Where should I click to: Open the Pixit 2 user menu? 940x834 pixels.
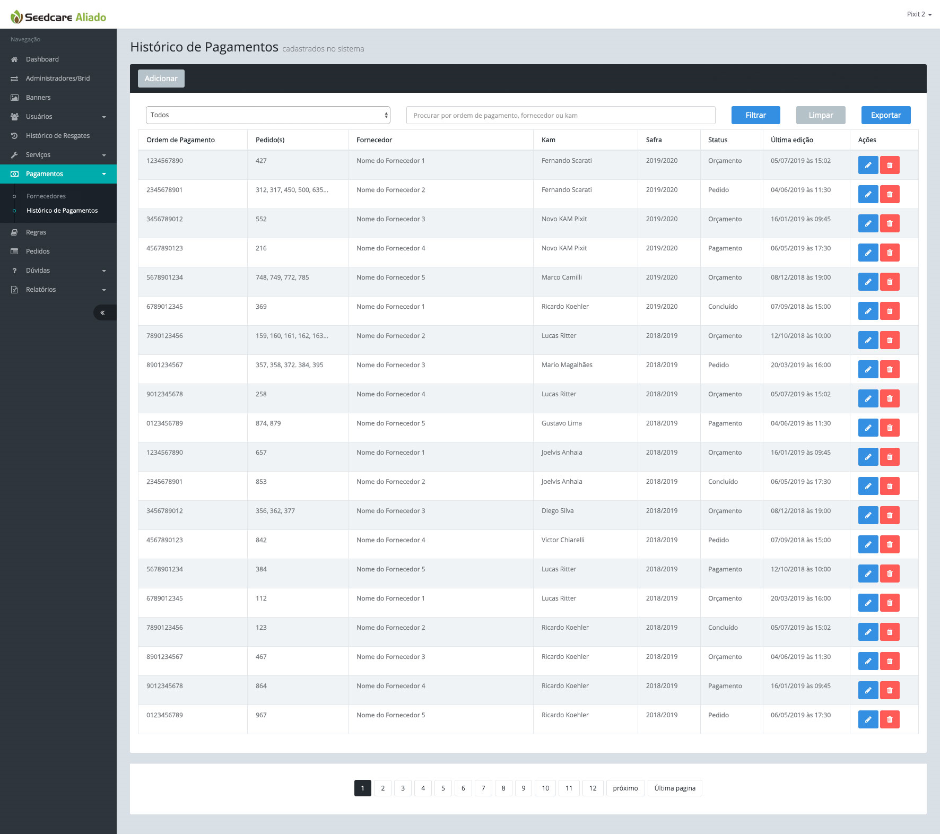(x=918, y=14)
